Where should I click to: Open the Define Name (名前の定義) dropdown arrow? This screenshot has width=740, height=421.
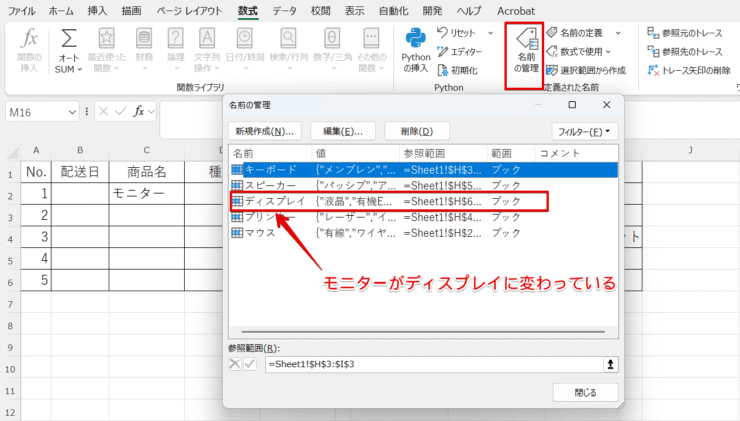click(x=618, y=33)
